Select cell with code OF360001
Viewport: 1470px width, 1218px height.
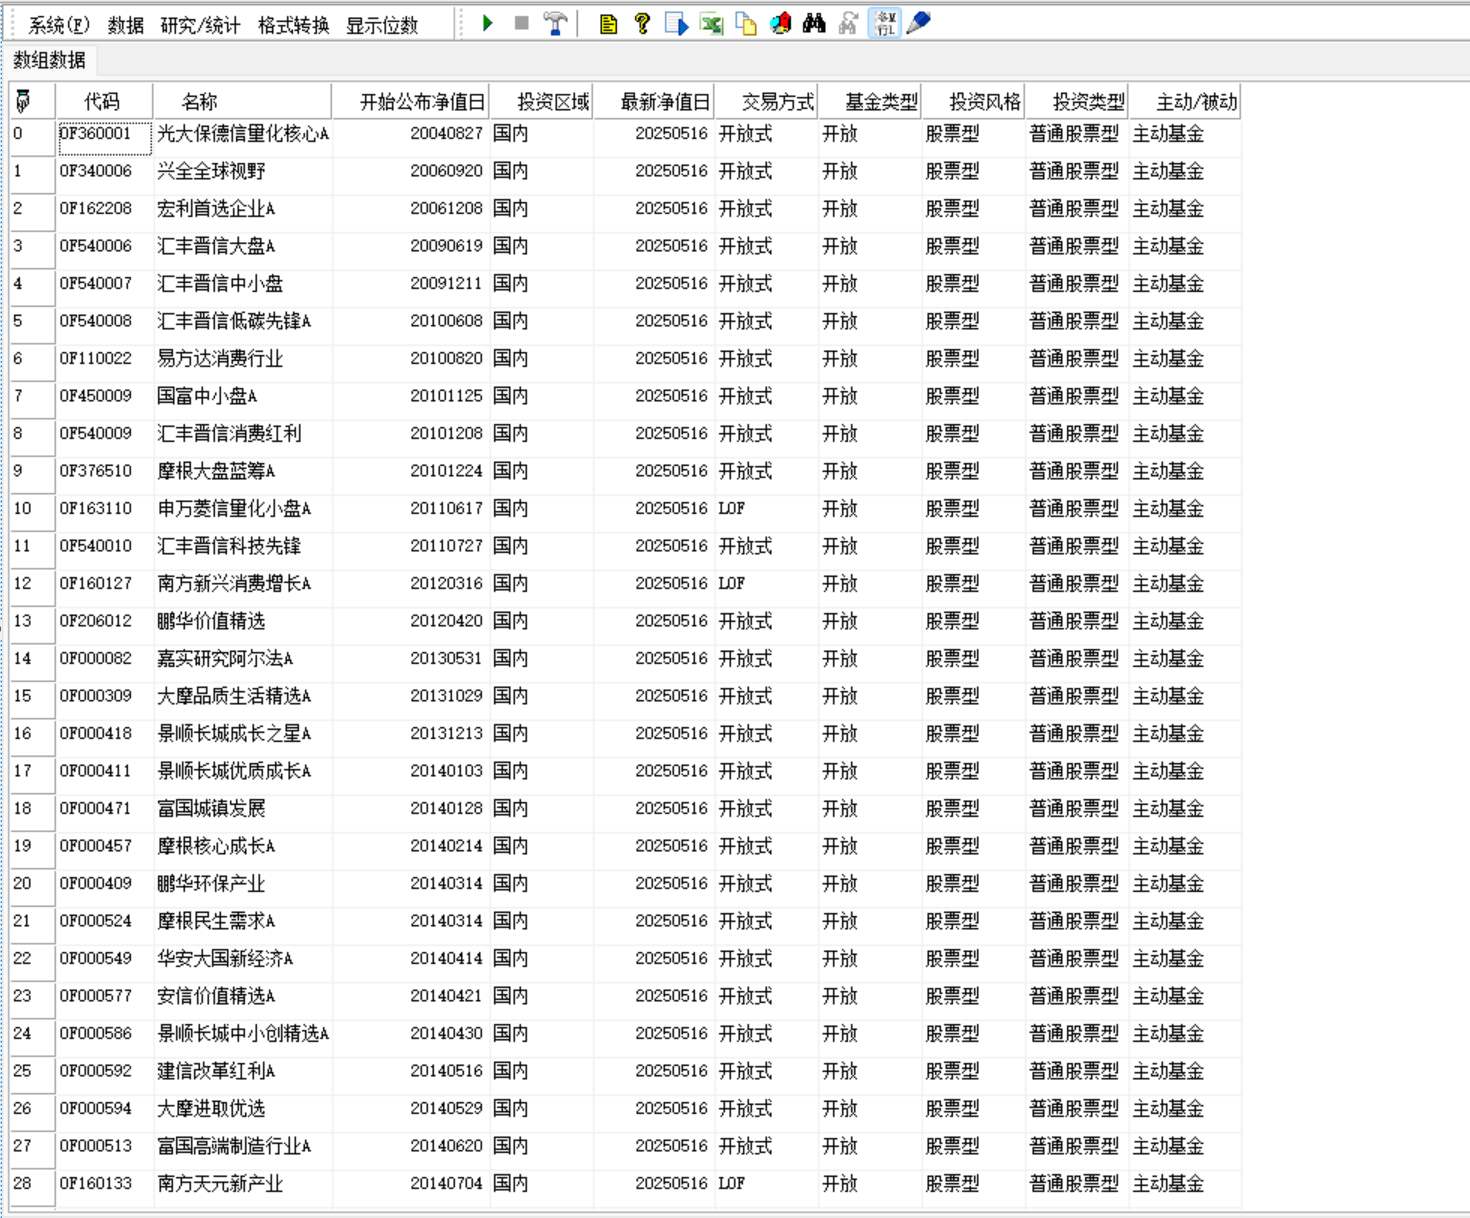104,134
